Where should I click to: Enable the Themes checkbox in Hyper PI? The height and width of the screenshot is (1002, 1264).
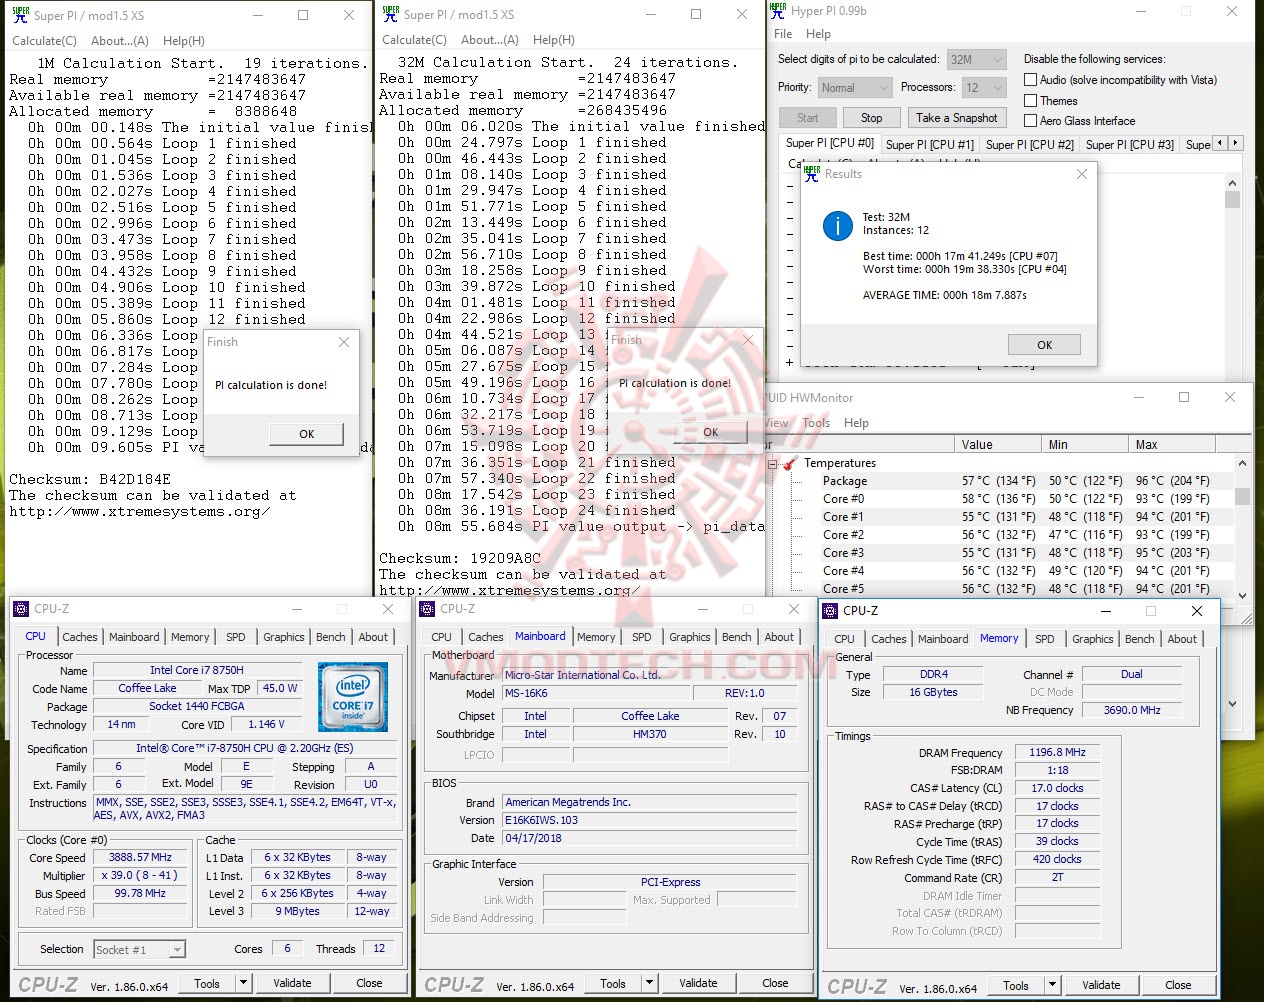click(1030, 100)
